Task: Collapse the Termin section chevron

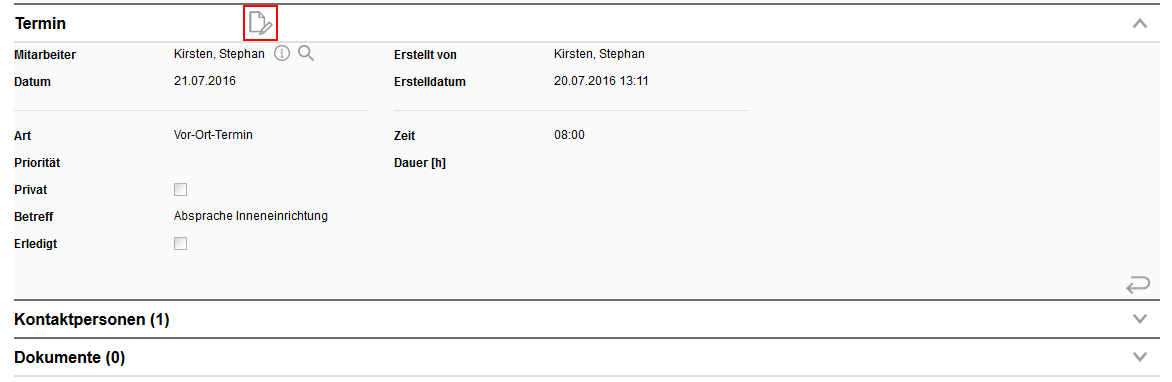Action: tap(1139, 23)
